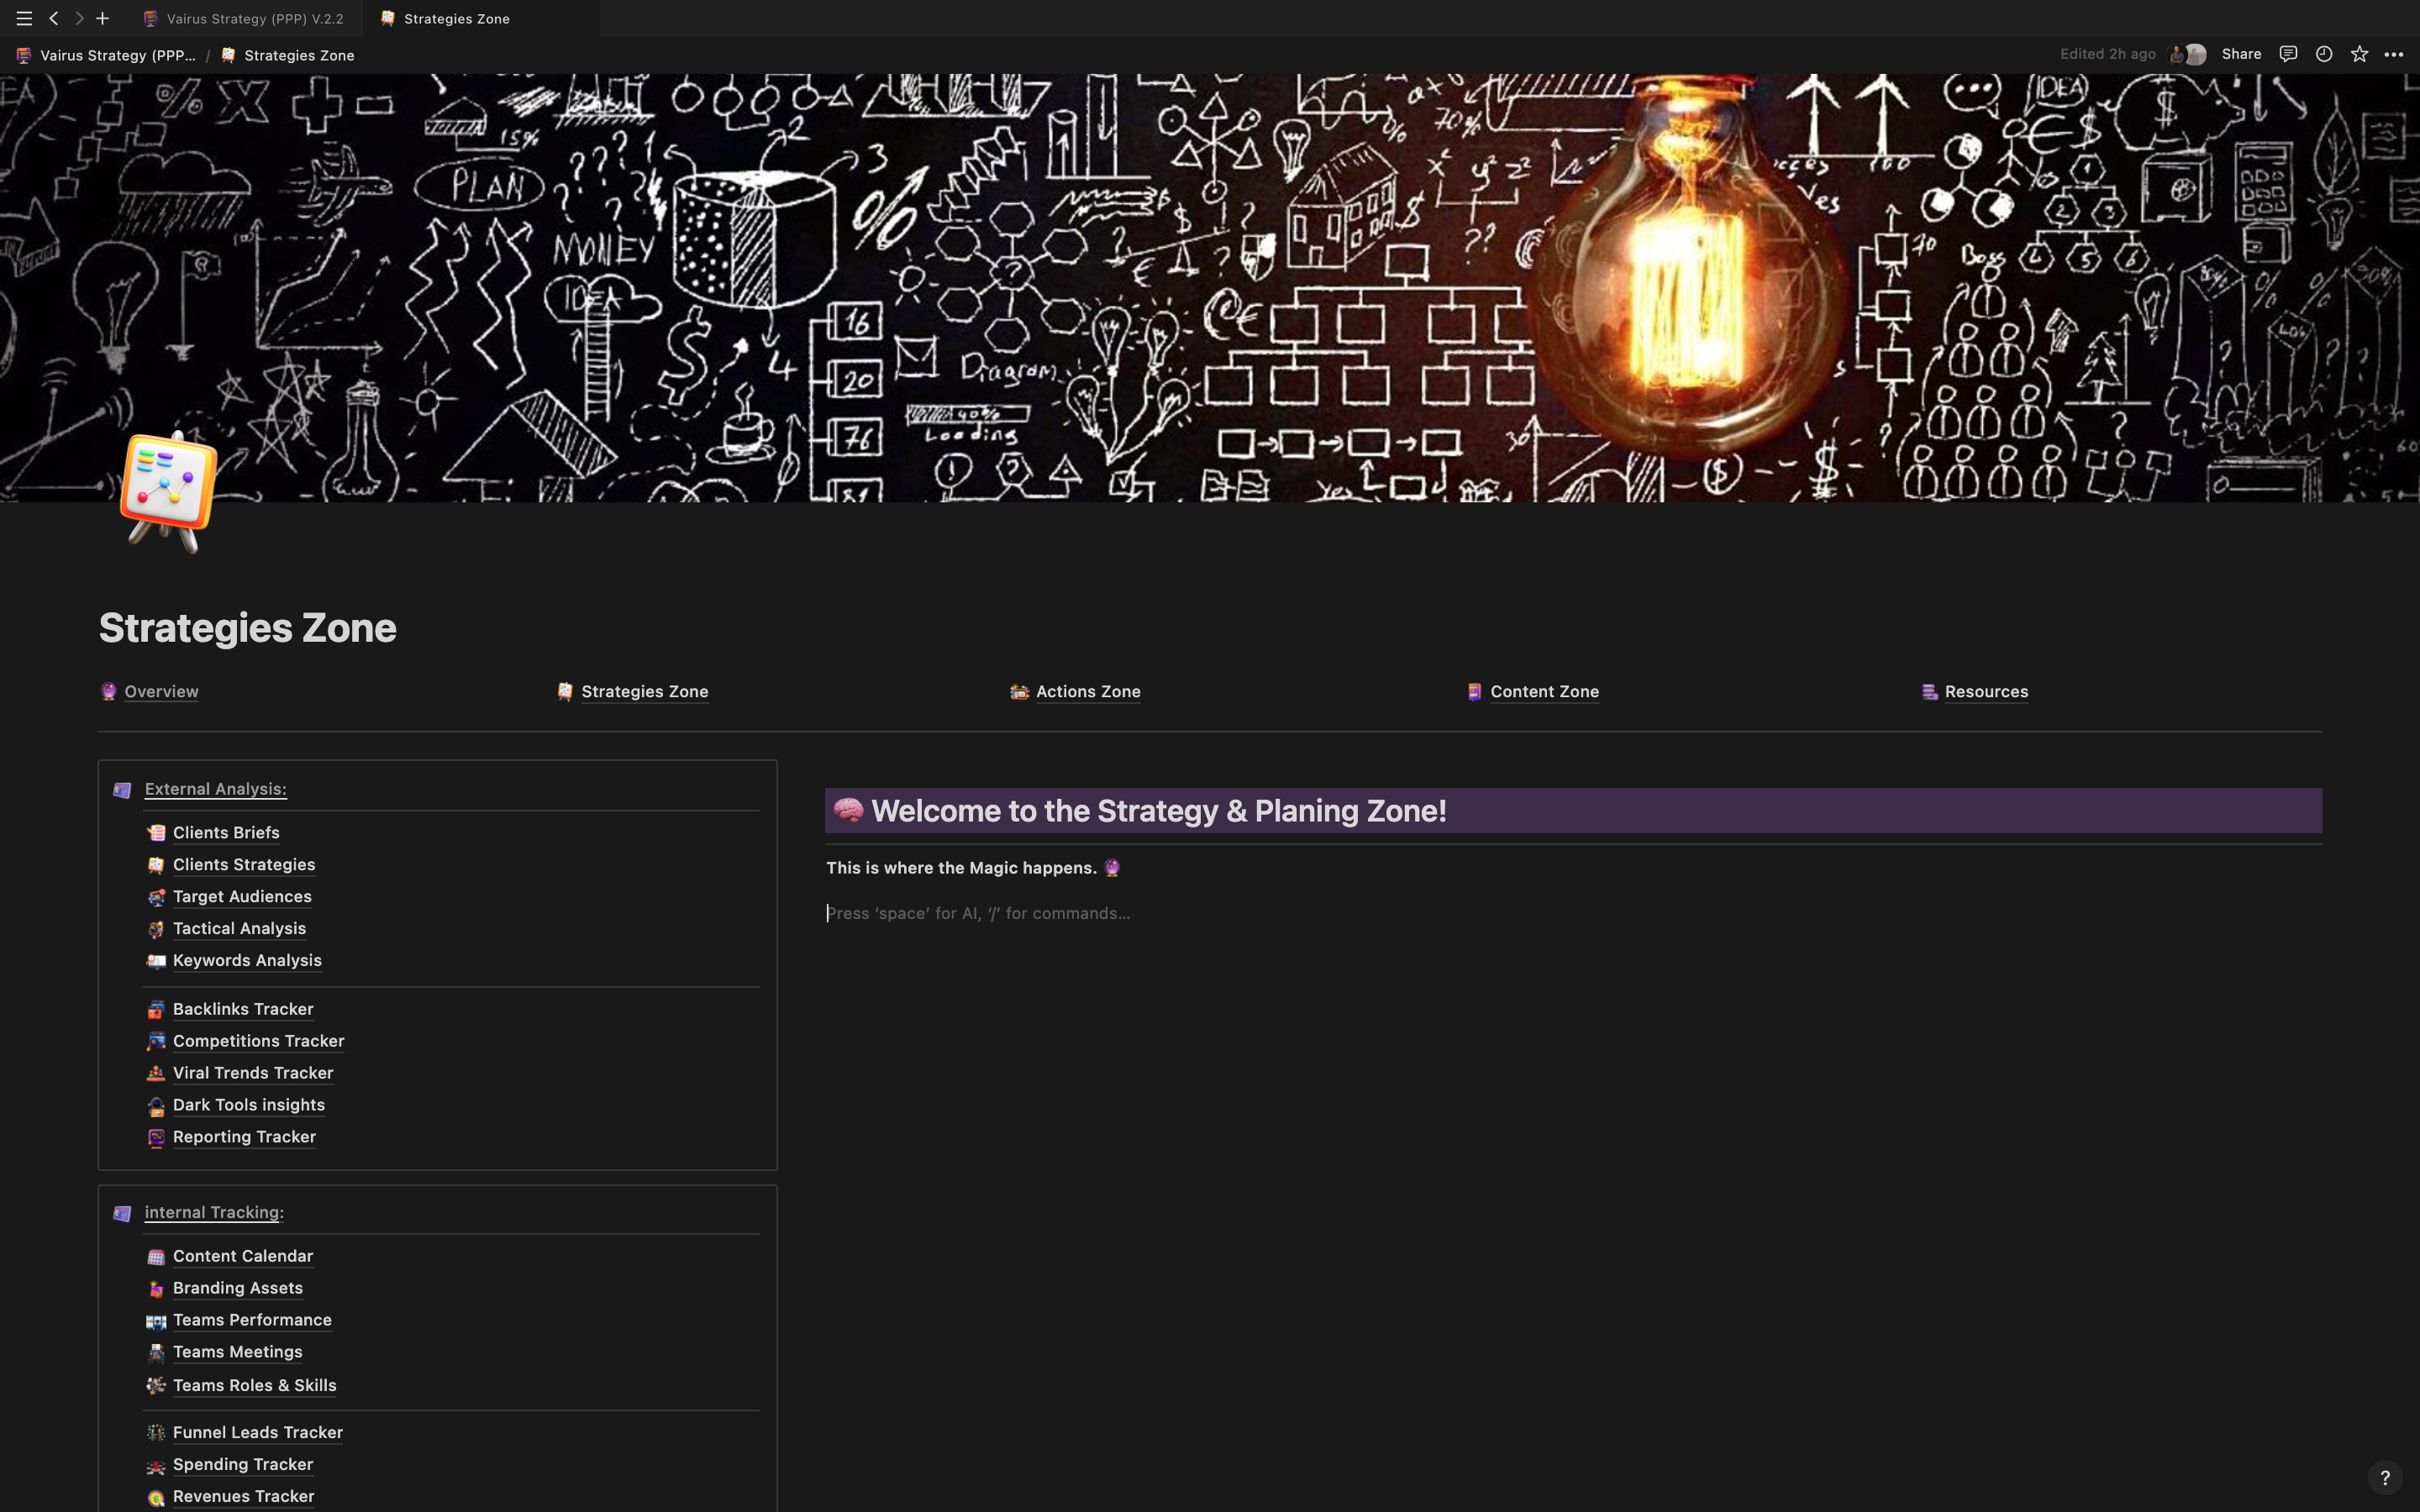Open the Clients Briefs page
This screenshot has width=2420, height=1512.
(x=226, y=832)
